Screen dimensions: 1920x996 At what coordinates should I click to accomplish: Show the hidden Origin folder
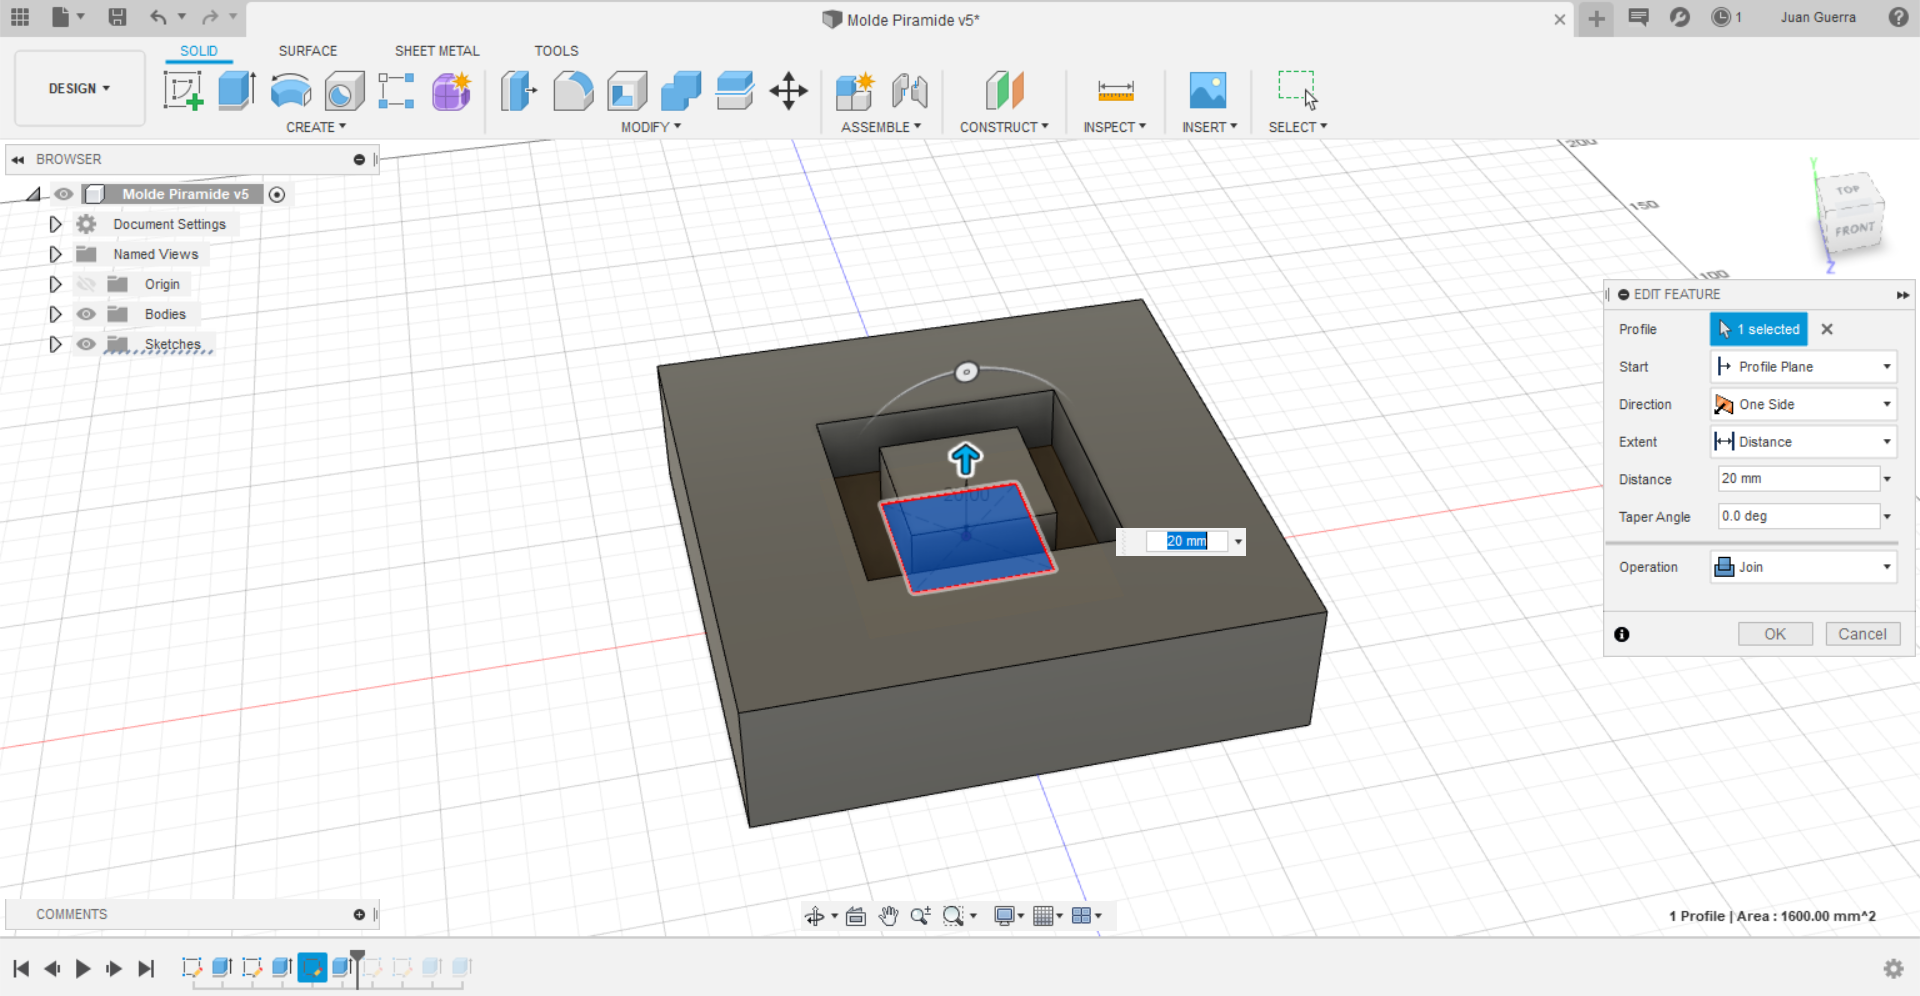click(x=87, y=284)
